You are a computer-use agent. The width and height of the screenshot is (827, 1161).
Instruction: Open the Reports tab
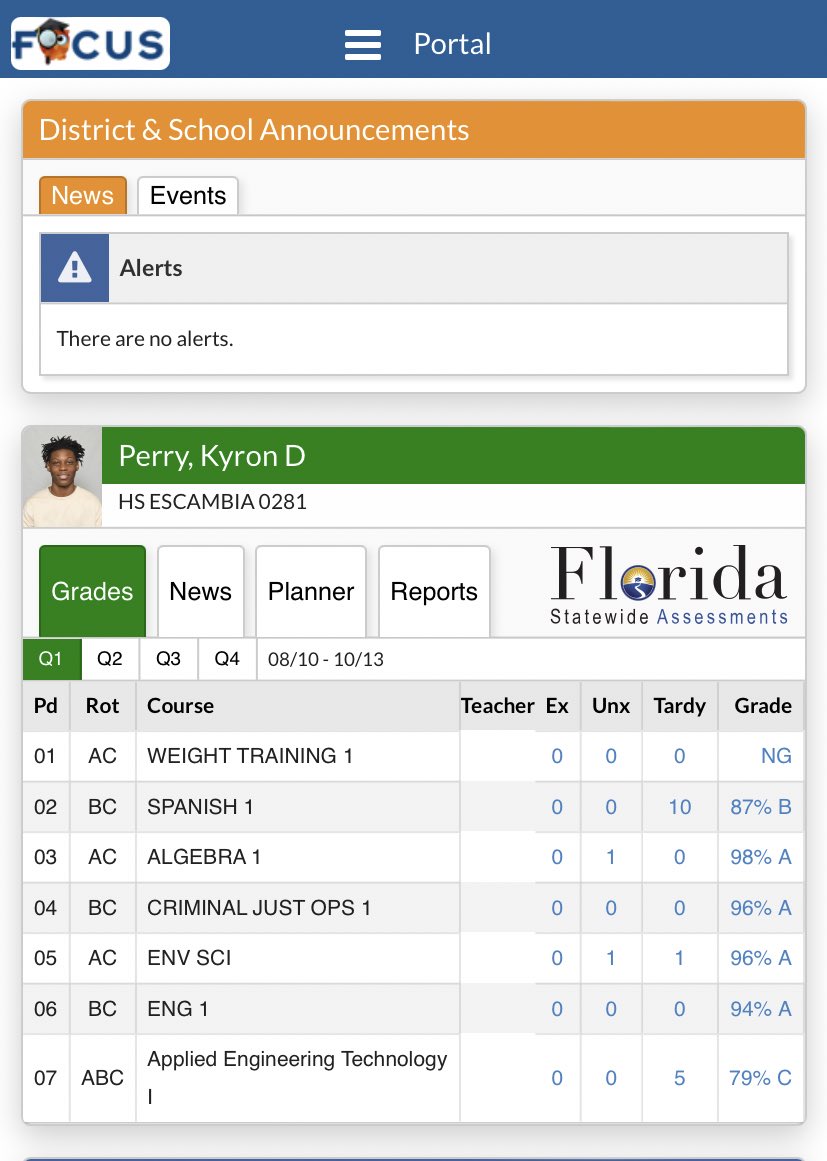point(434,591)
